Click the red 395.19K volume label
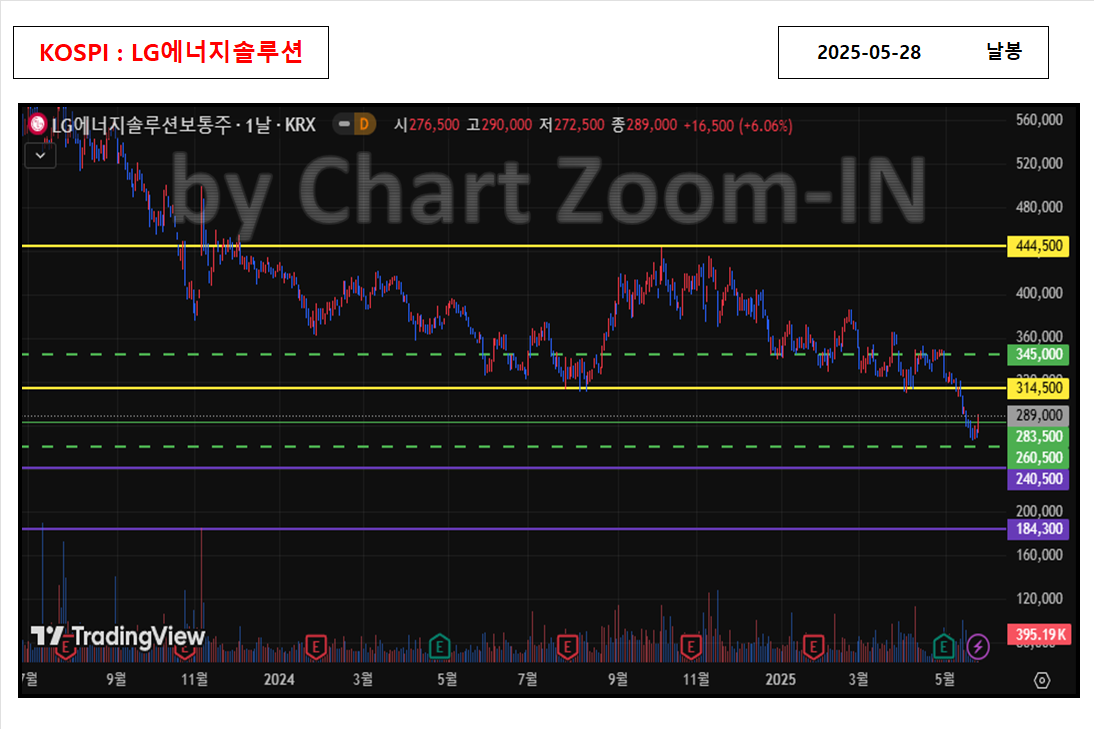This screenshot has height=729, width=1094. click(x=1038, y=635)
